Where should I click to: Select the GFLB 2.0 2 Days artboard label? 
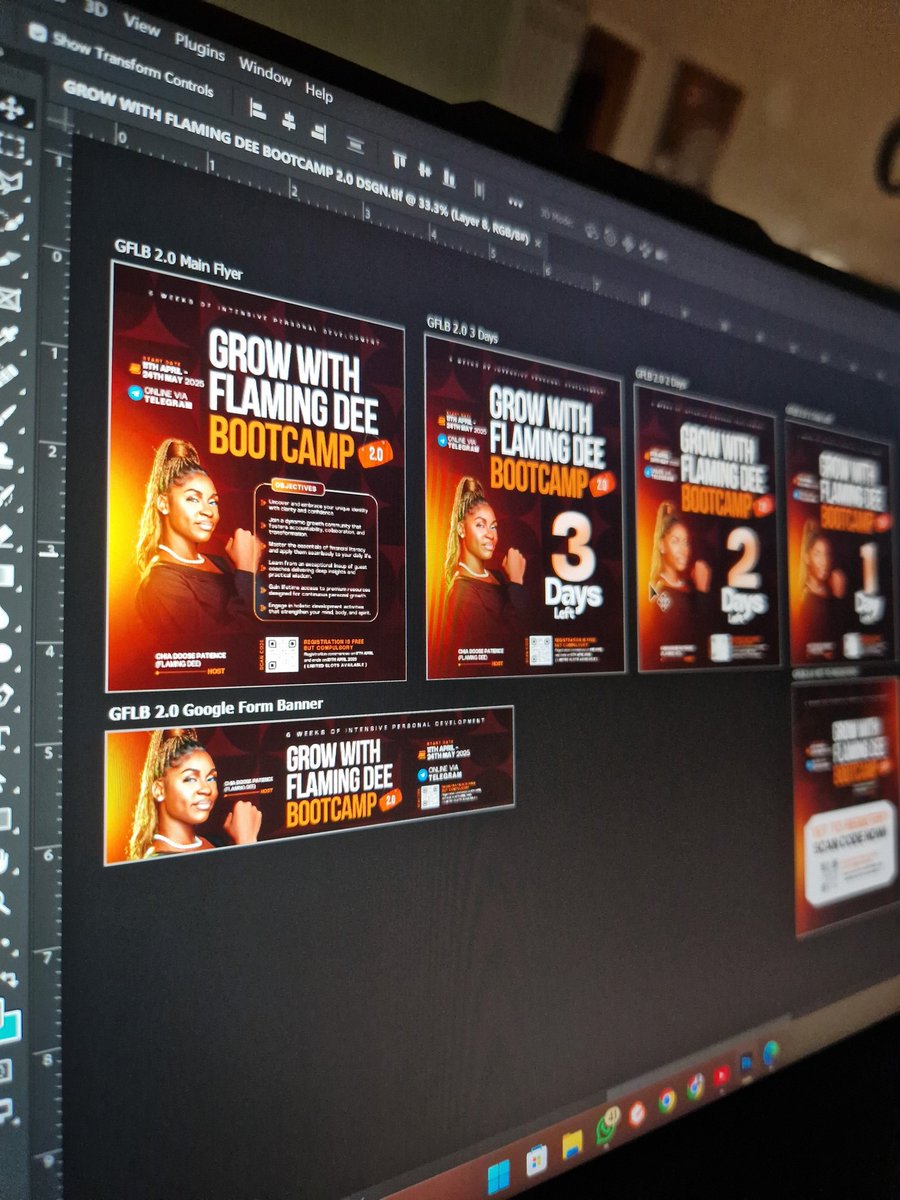coord(662,378)
